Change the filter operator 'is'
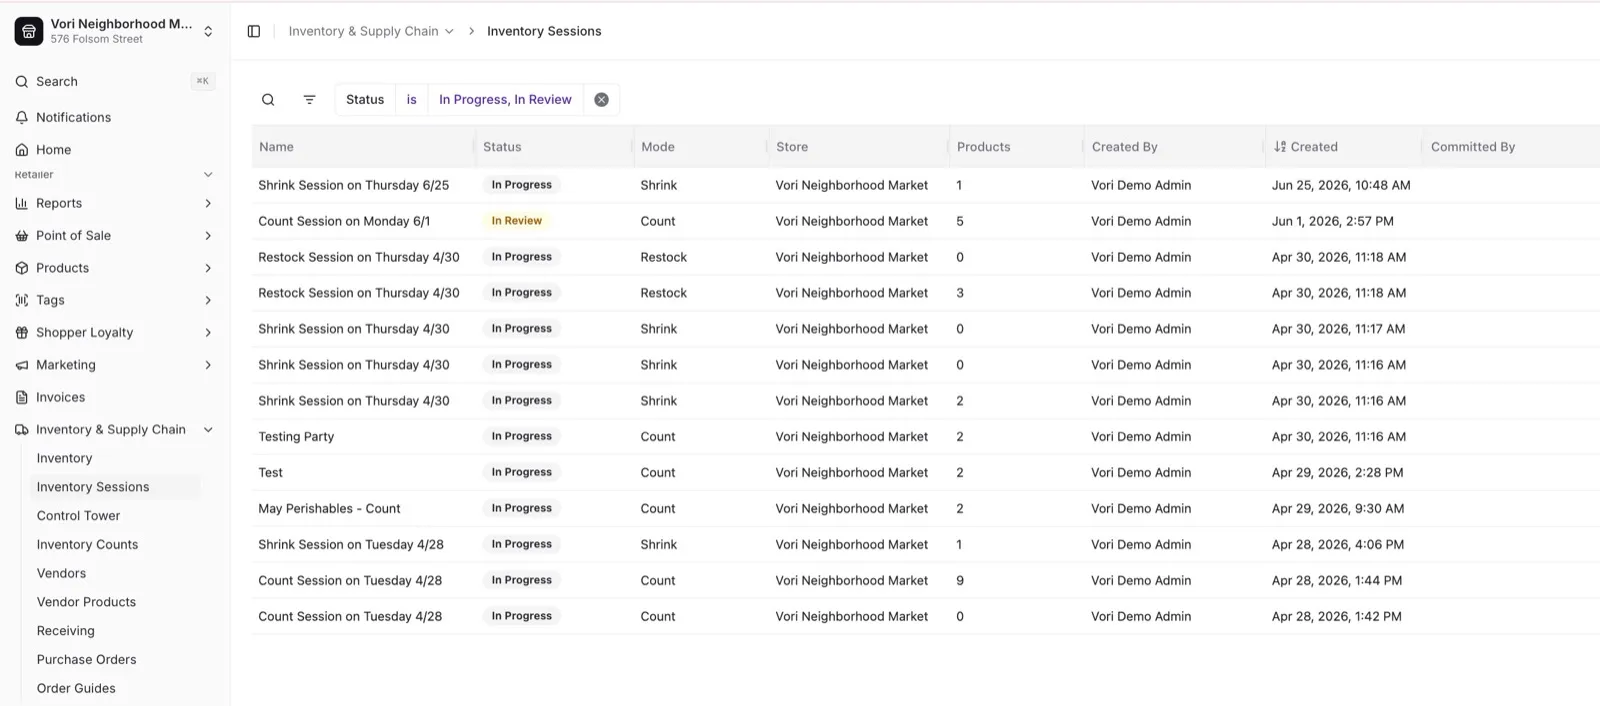Image resolution: width=1600 pixels, height=706 pixels. pos(411,99)
